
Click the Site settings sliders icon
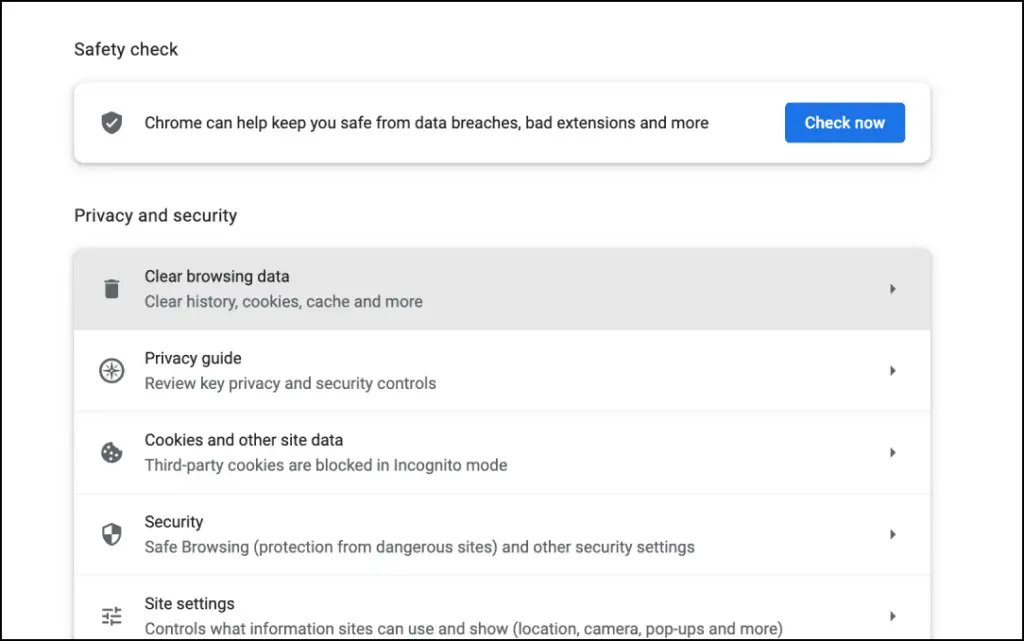tap(112, 616)
